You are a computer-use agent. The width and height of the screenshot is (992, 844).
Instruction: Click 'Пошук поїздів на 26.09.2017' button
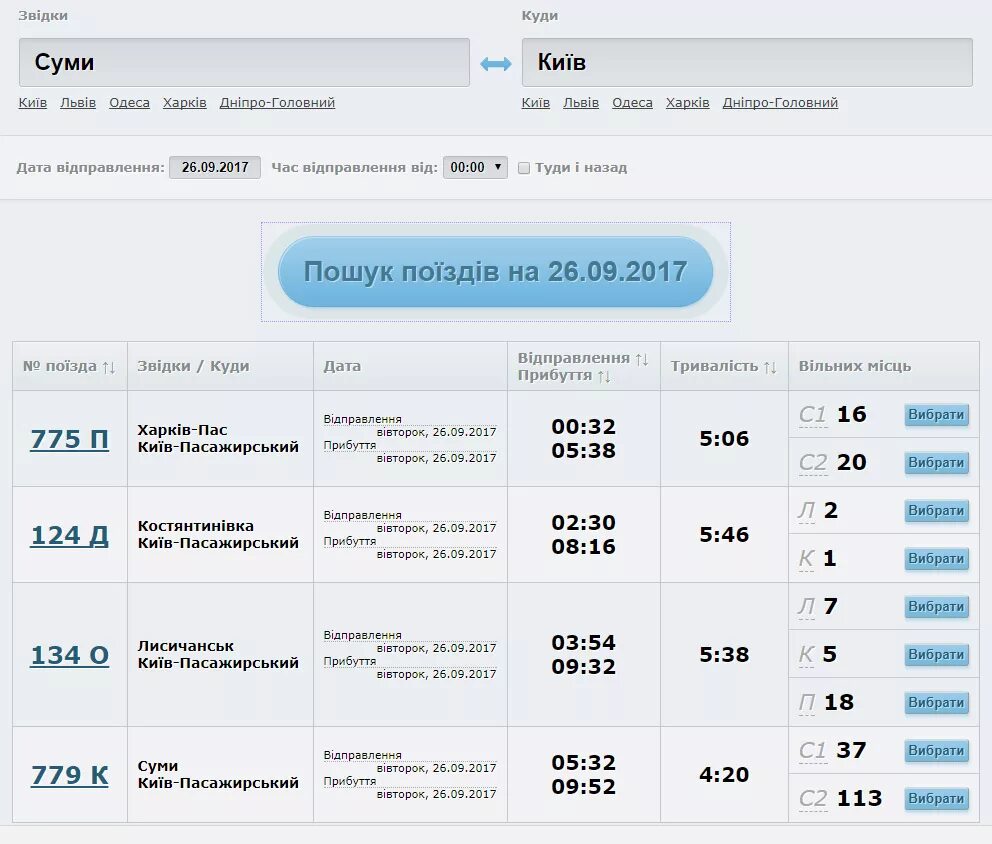(x=495, y=272)
